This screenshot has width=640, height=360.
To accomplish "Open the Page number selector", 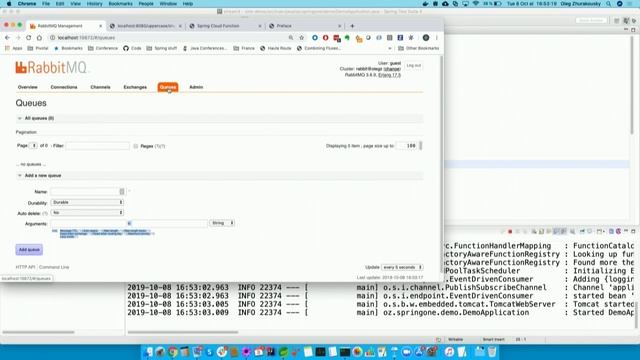I will [x=33, y=146].
